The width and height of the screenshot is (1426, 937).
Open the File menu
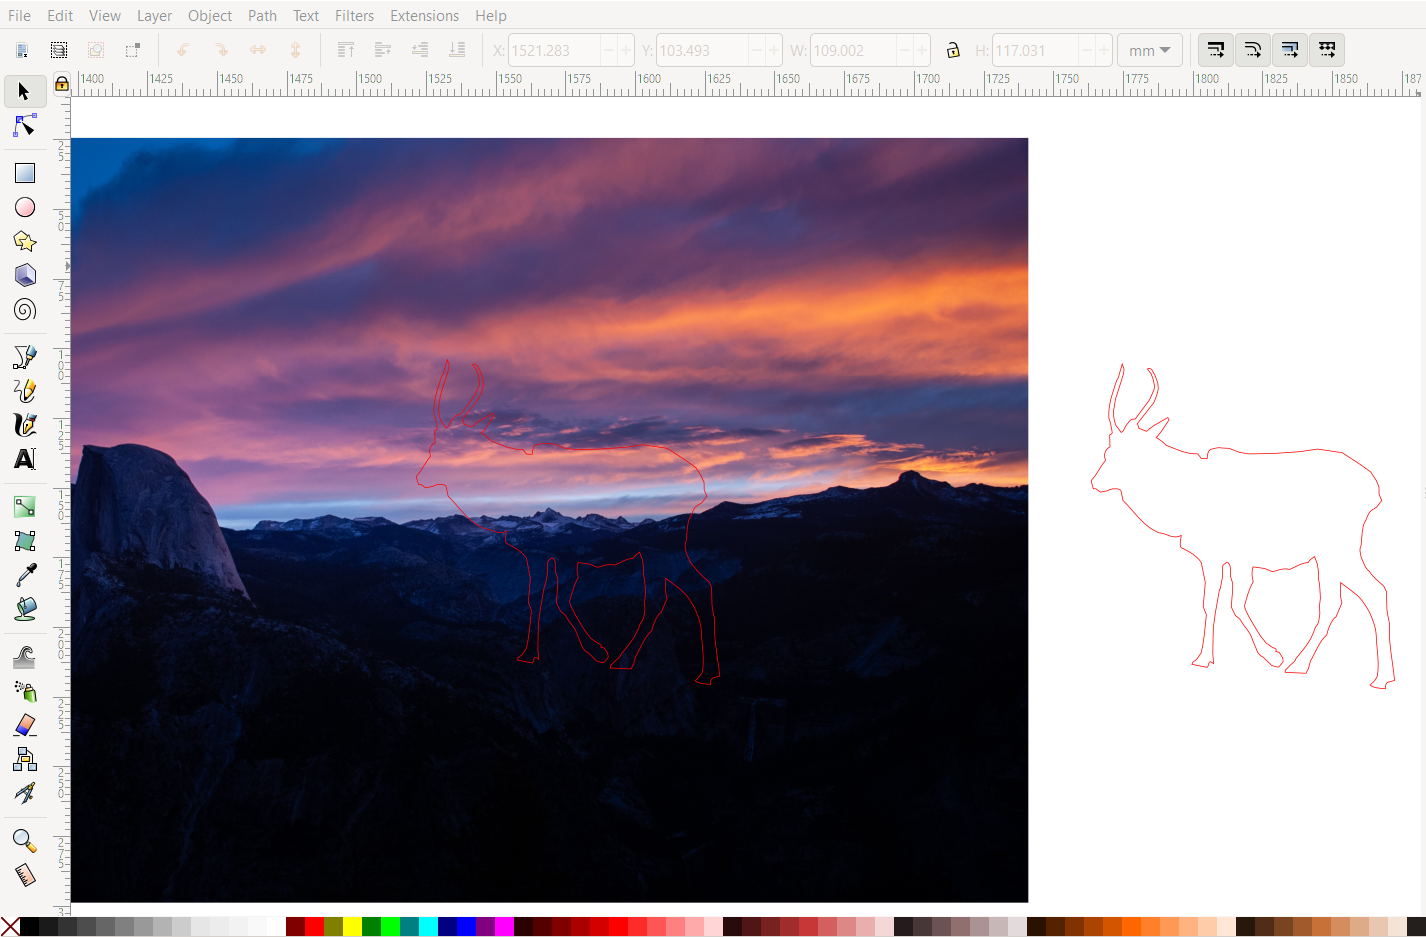pos(19,15)
